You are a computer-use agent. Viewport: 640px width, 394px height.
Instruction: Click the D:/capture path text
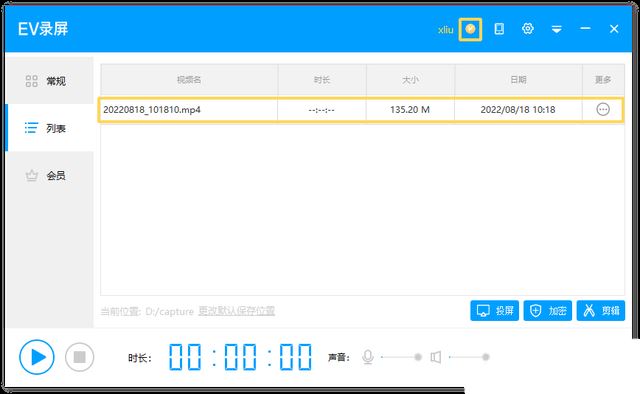click(x=169, y=312)
